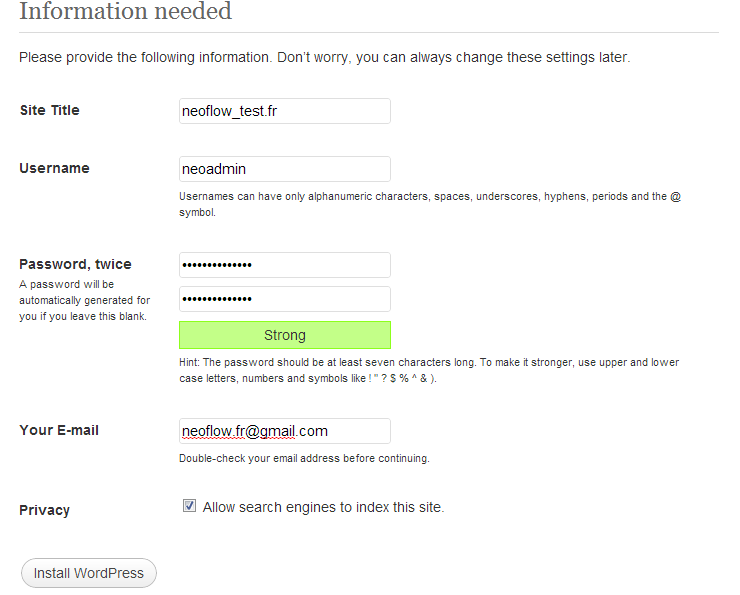Click the Site Title text field
This screenshot has height=595, width=740.
(284, 111)
